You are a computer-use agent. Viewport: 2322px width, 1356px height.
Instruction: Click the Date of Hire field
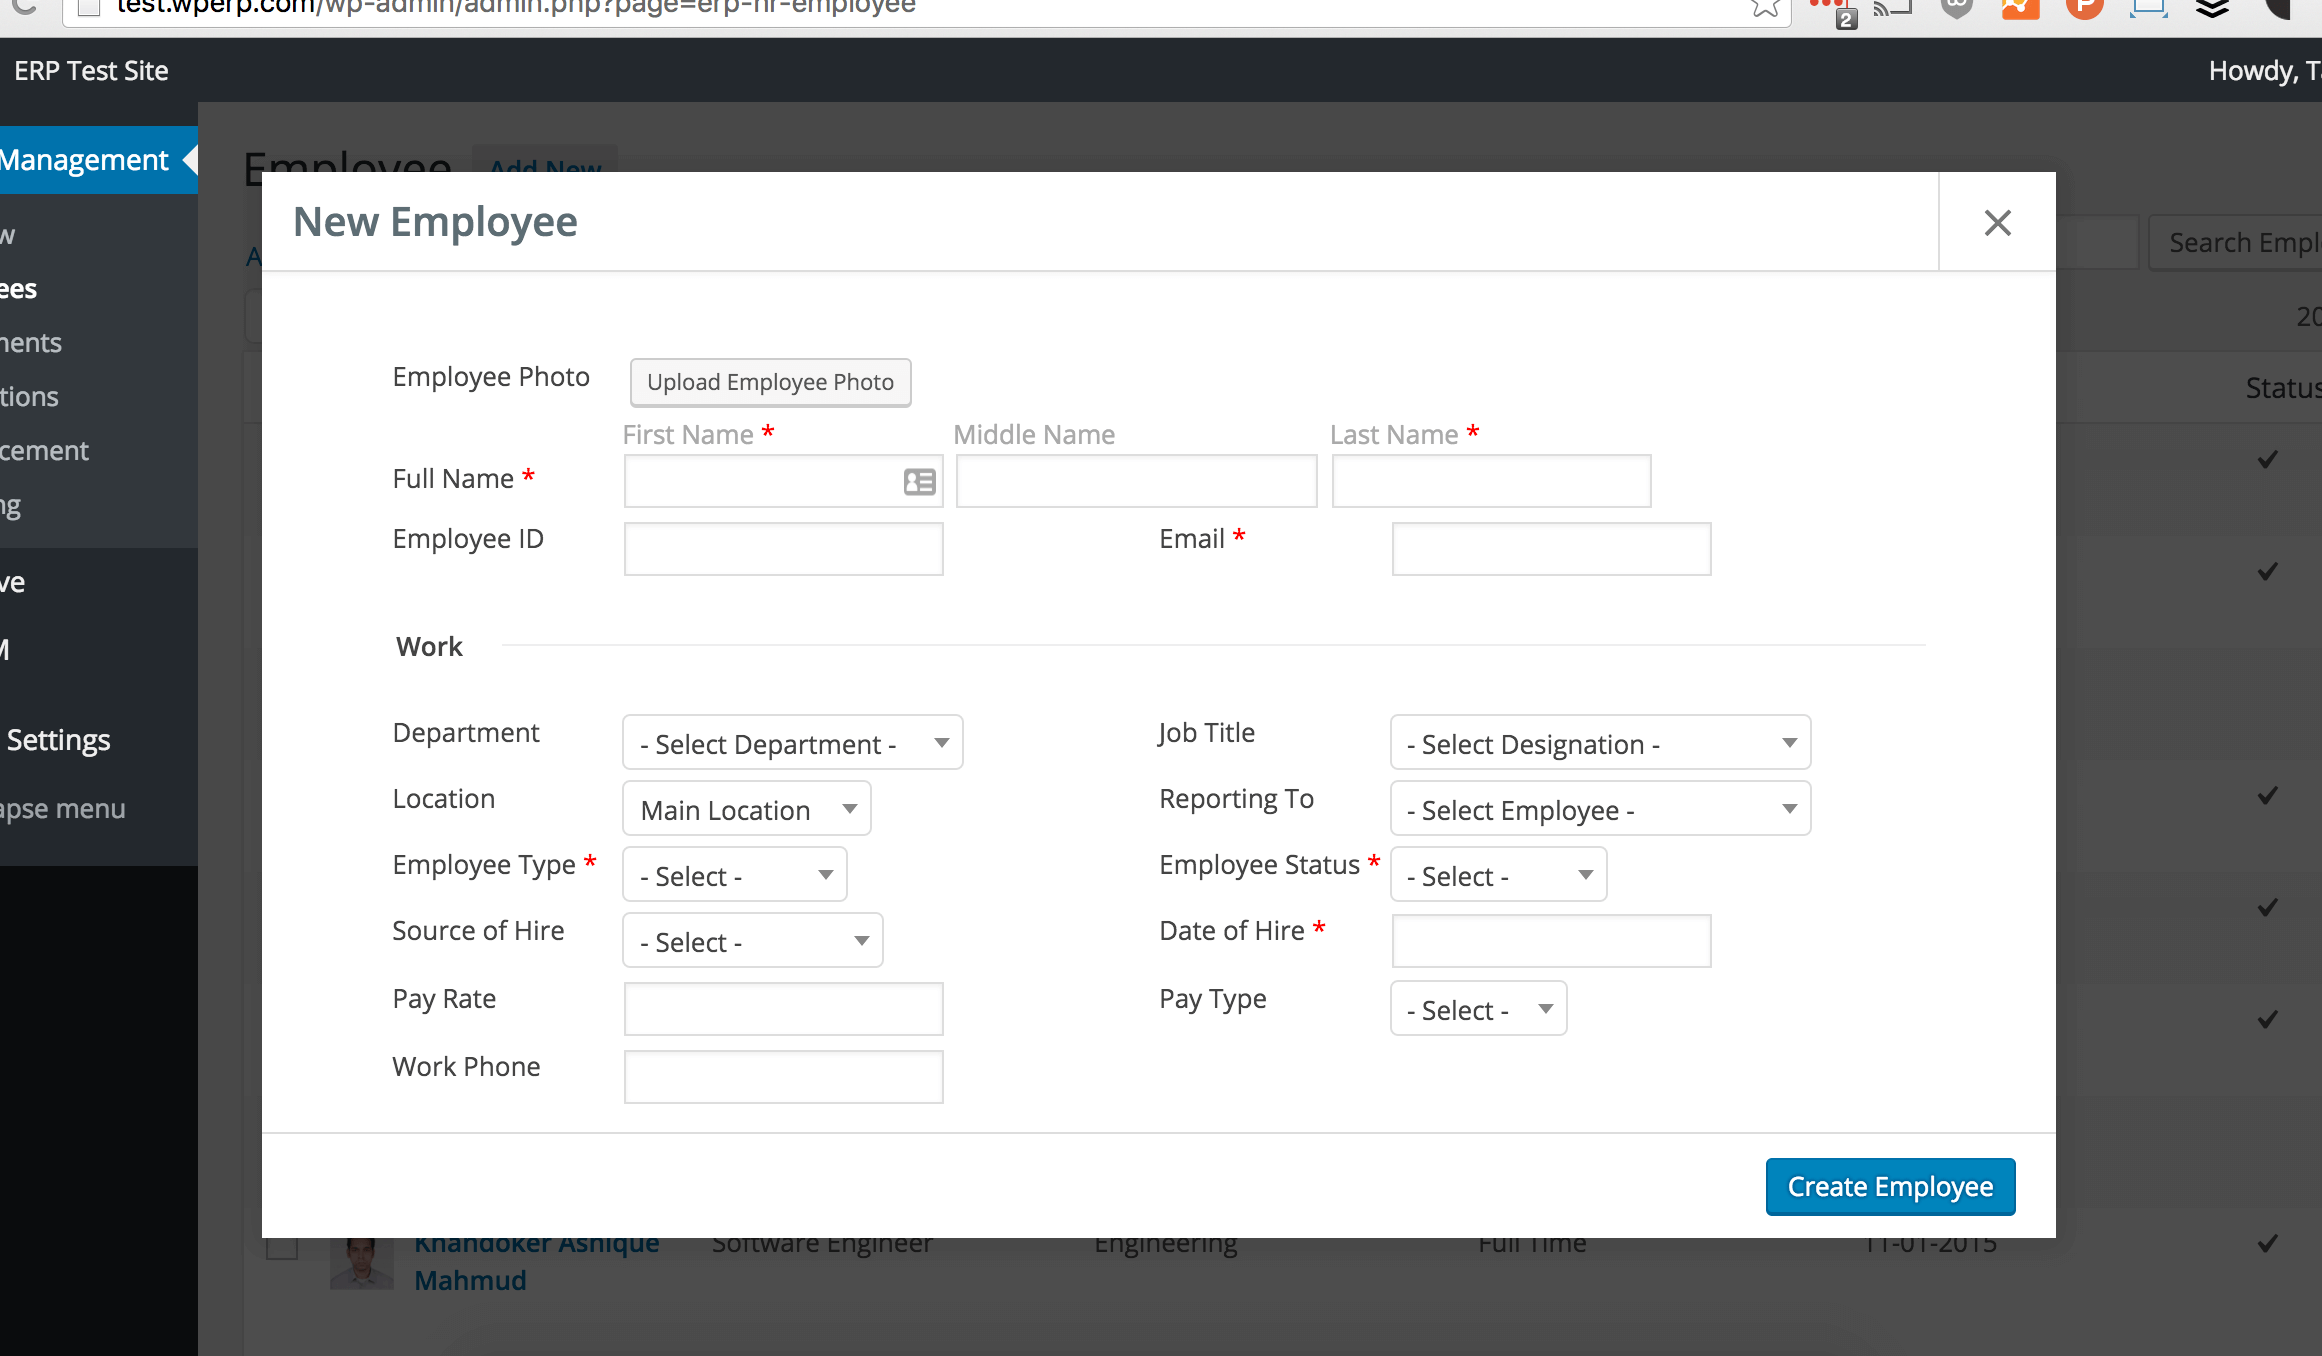[x=1551, y=941]
